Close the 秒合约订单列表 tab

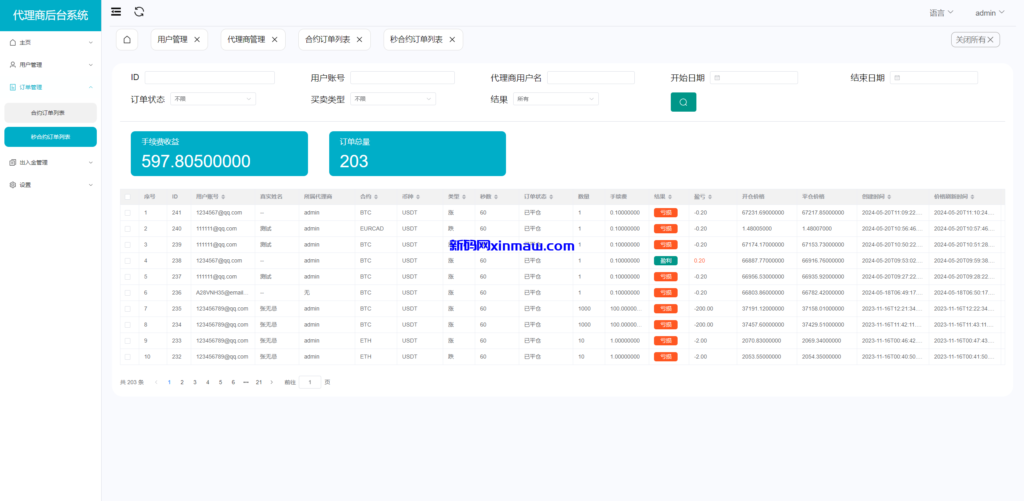[452, 39]
